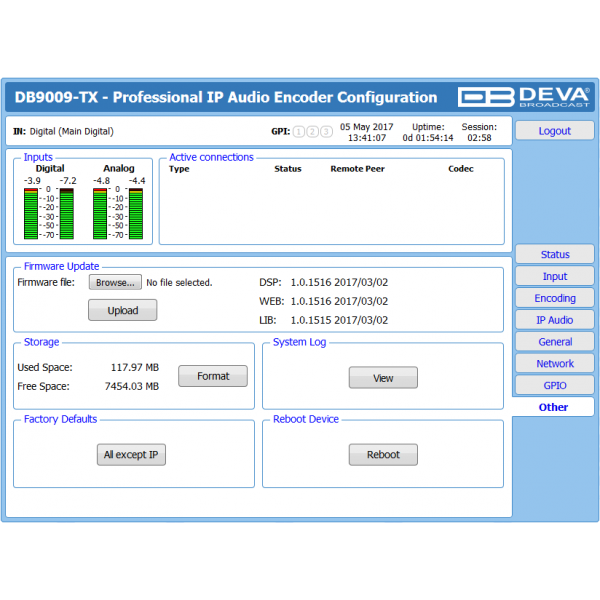Viewport: 600px width, 600px height.
Task: Open the Status page
Action: [x=554, y=254]
